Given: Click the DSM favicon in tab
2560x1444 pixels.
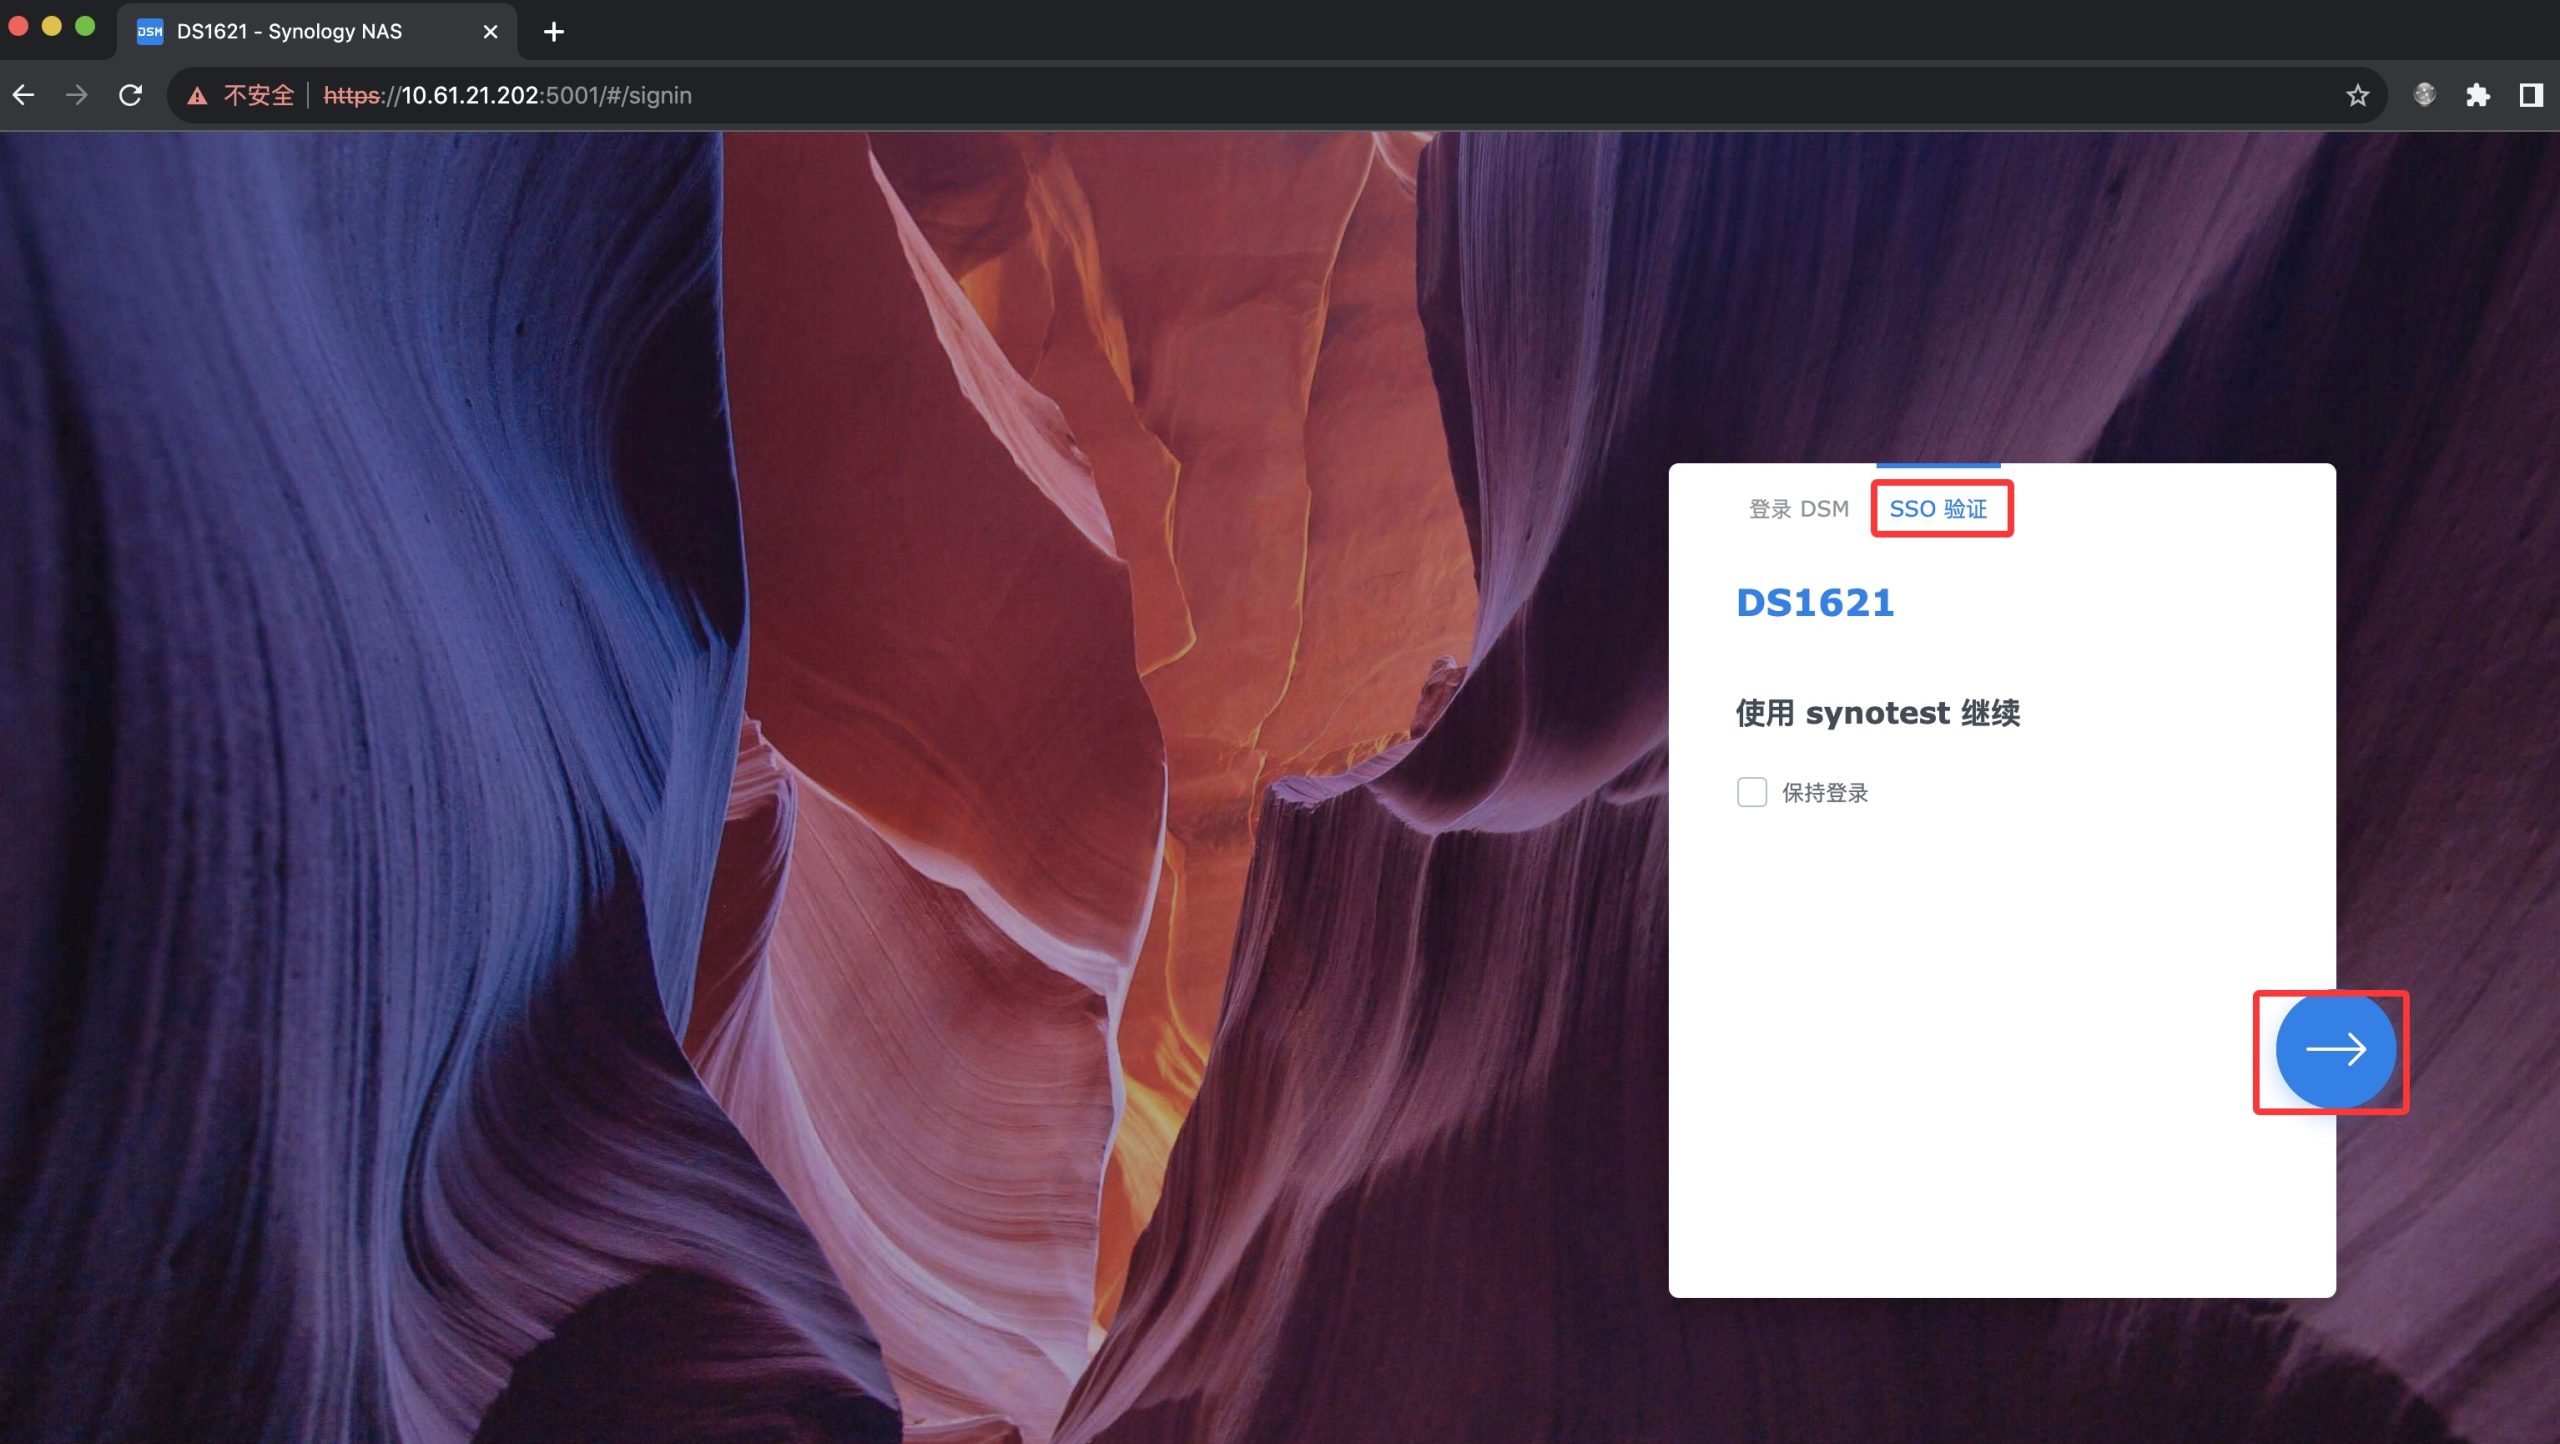Looking at the screenshot, I should point(150,32).
